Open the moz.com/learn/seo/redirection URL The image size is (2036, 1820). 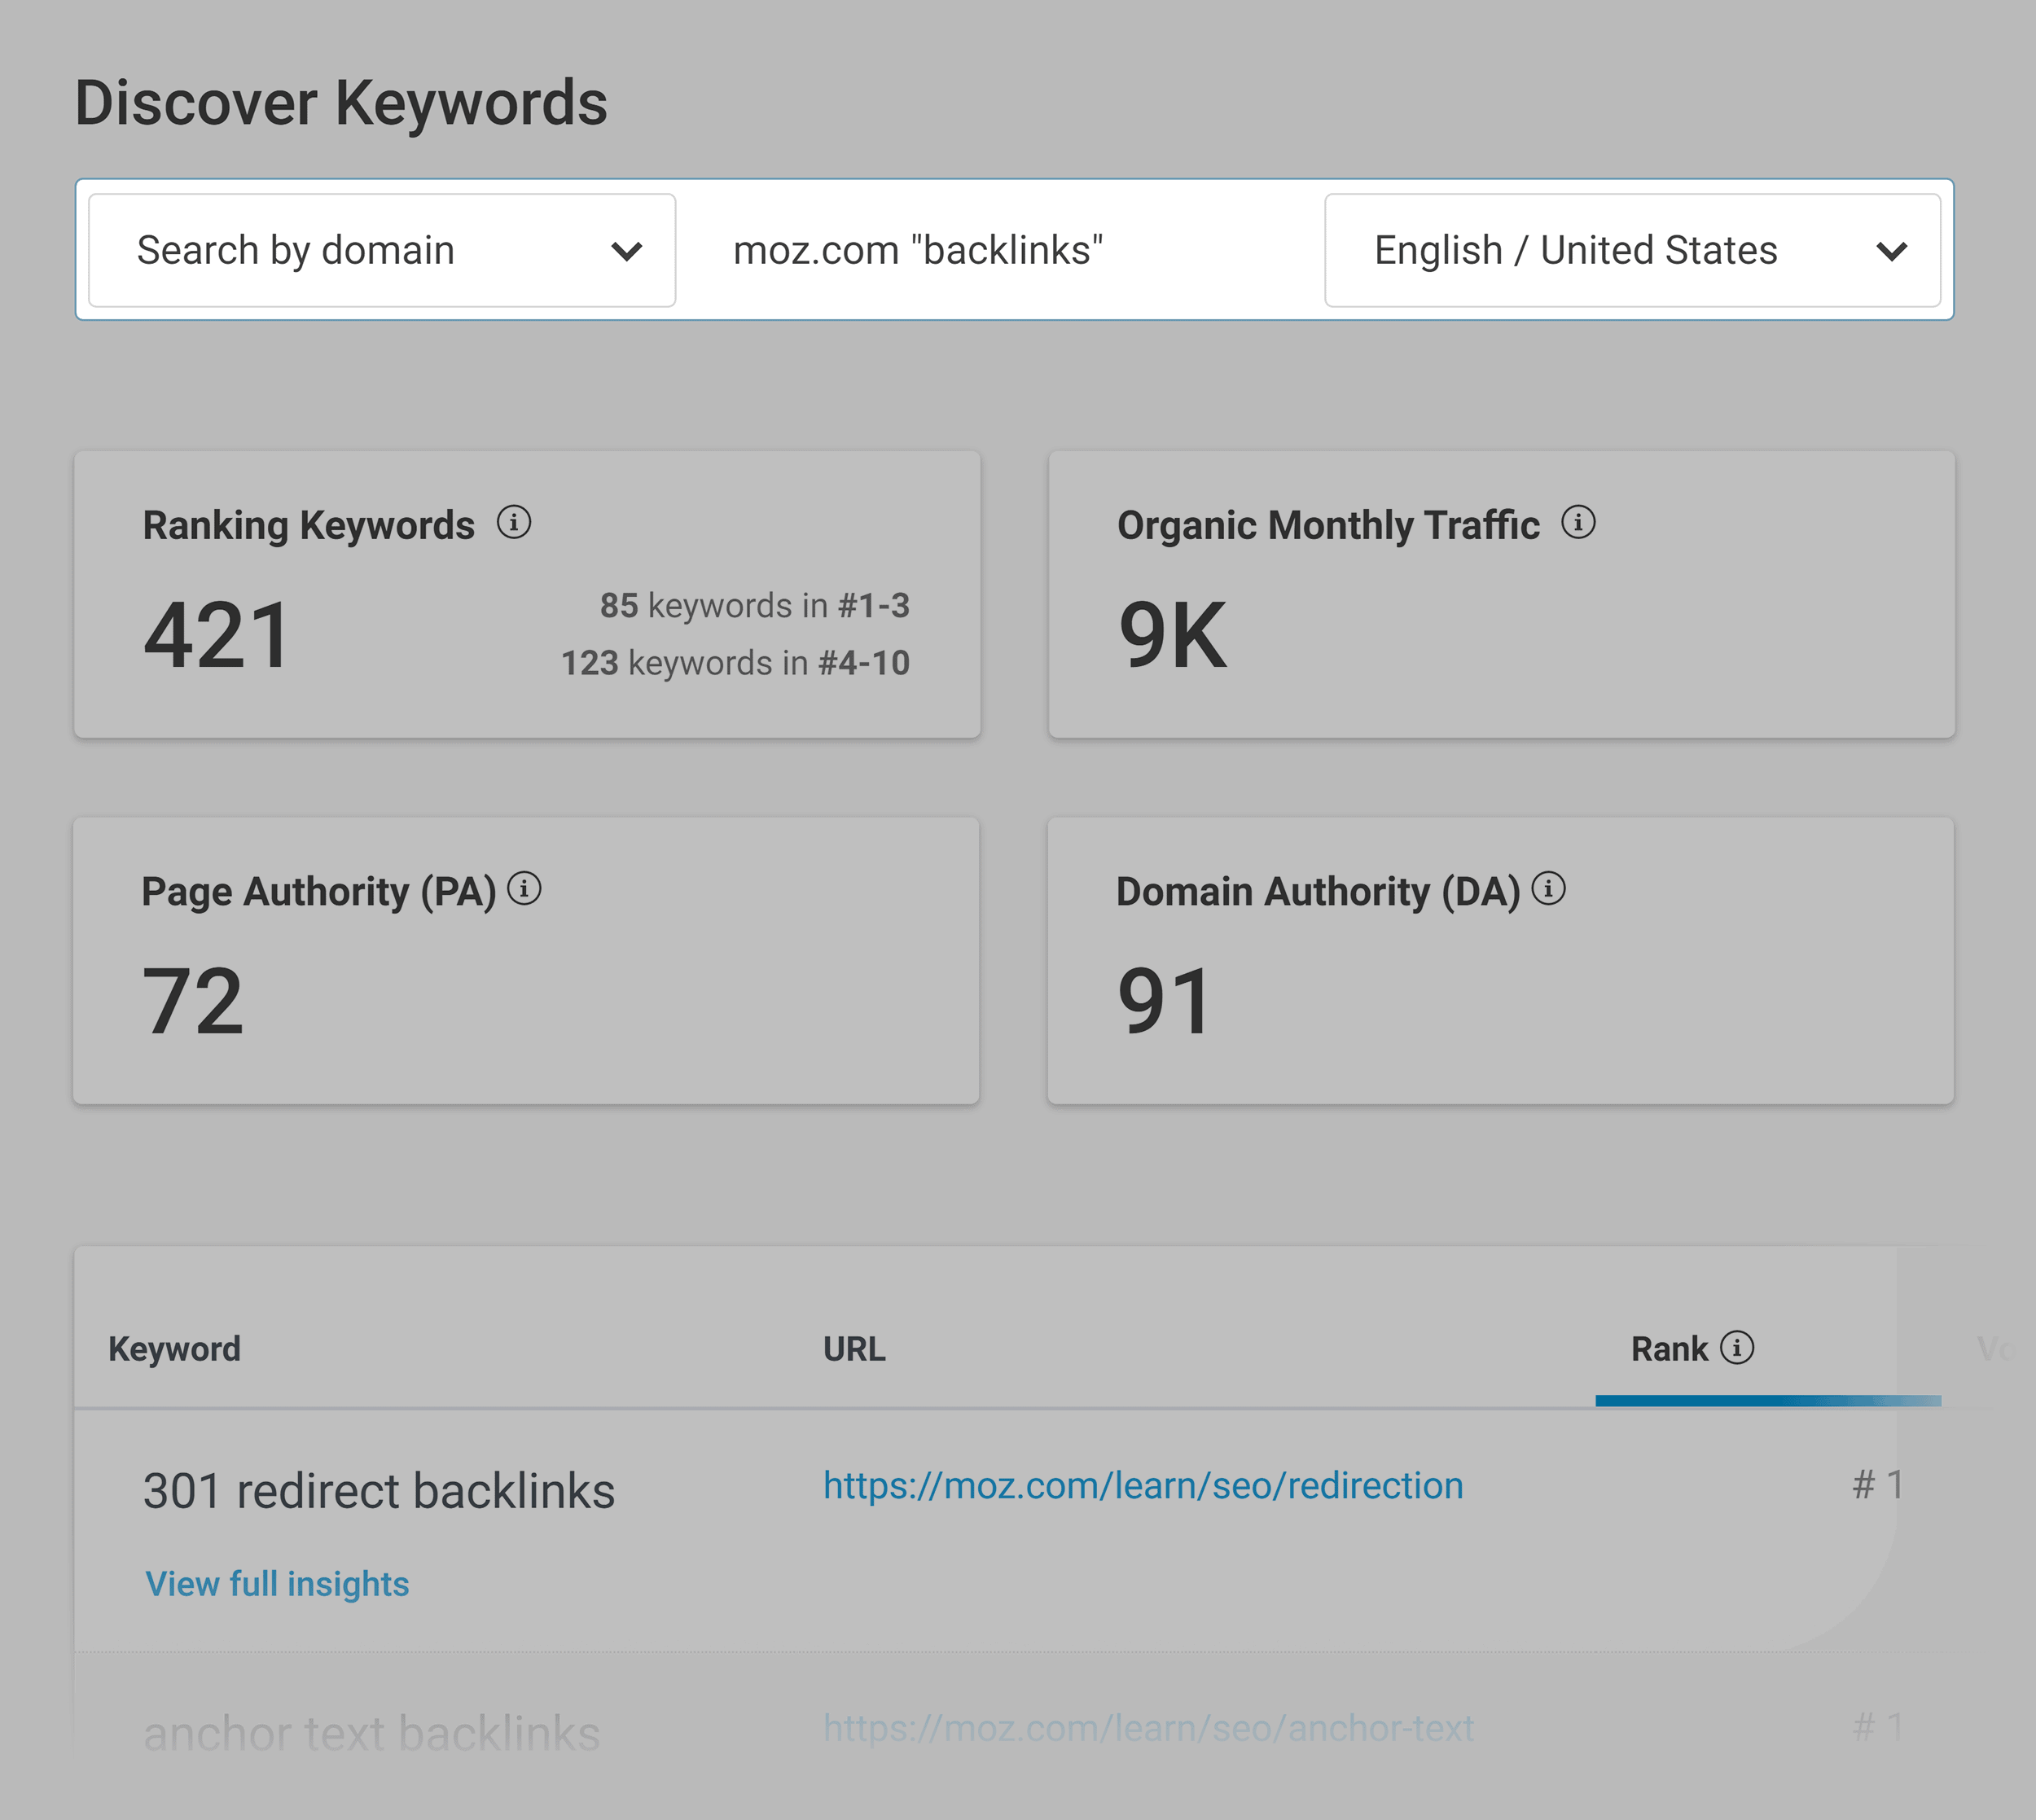(1142, 1486)
